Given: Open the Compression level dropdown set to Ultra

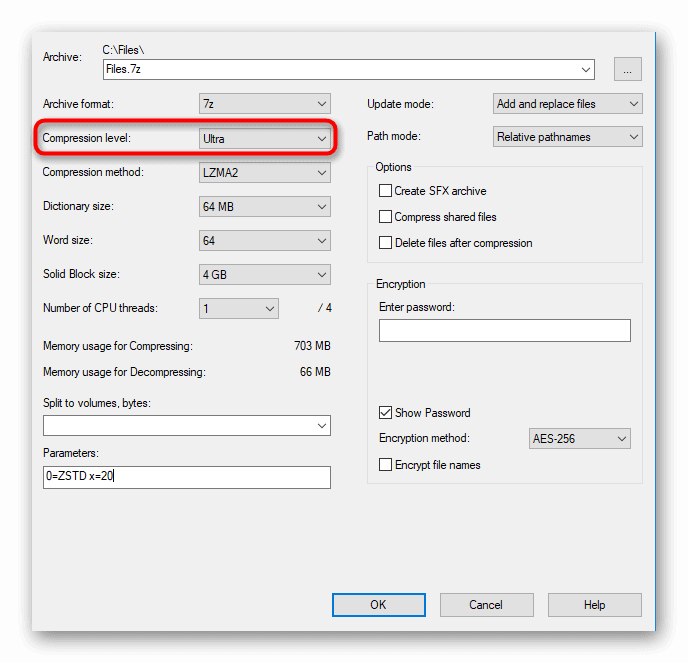Looking at the screenshot, I should [265, 139].
